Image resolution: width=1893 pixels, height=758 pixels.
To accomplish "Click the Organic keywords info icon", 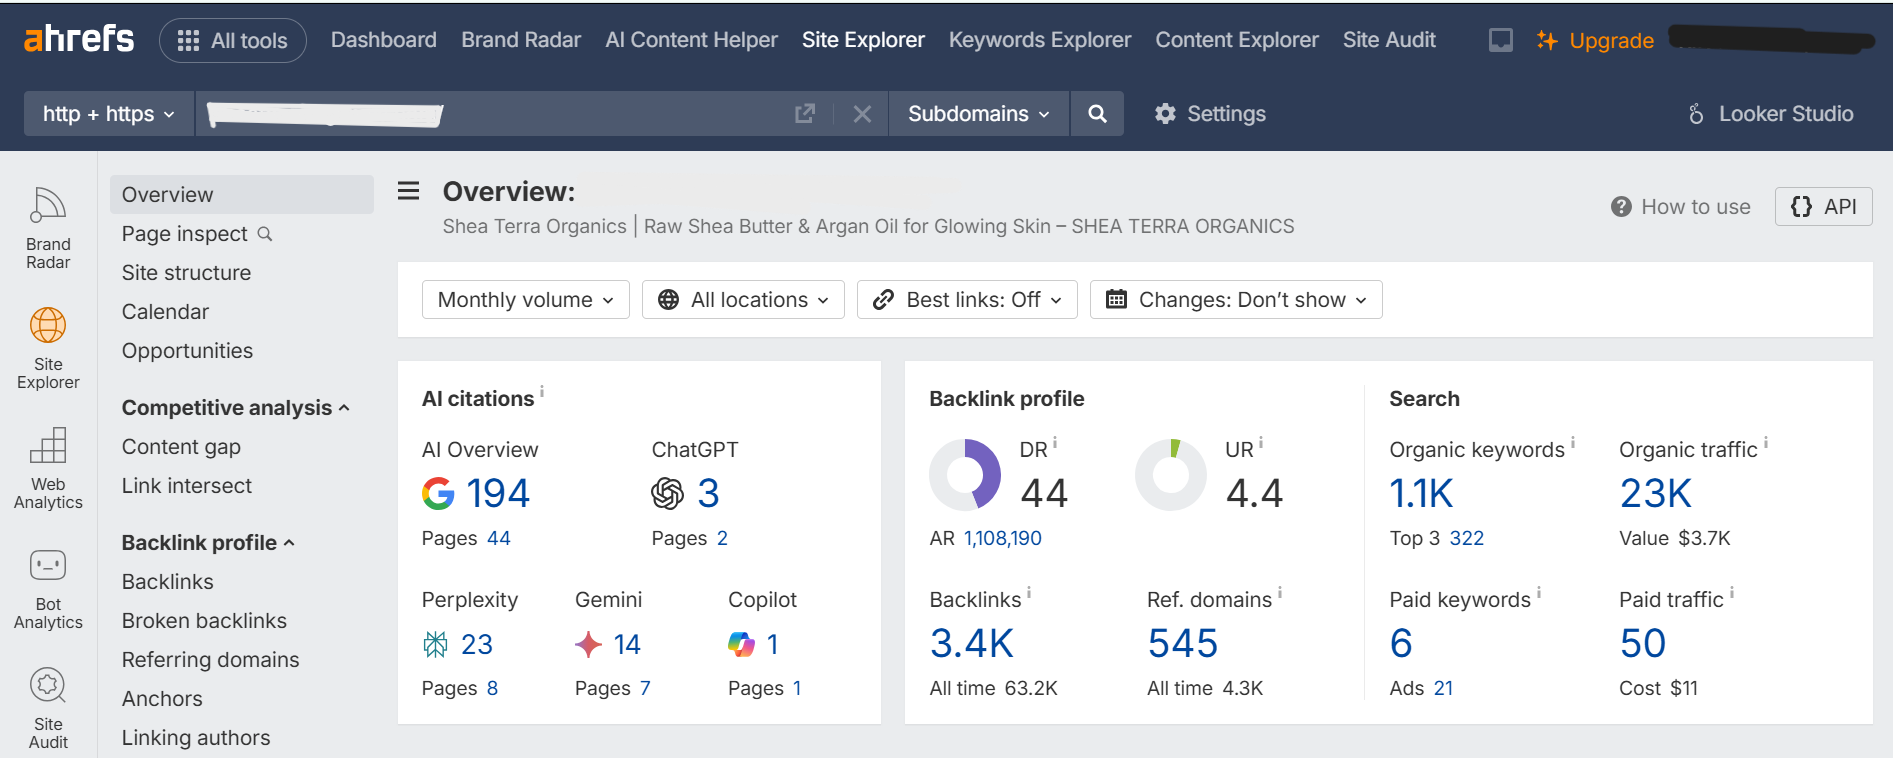I will [x=1573, y=442].
